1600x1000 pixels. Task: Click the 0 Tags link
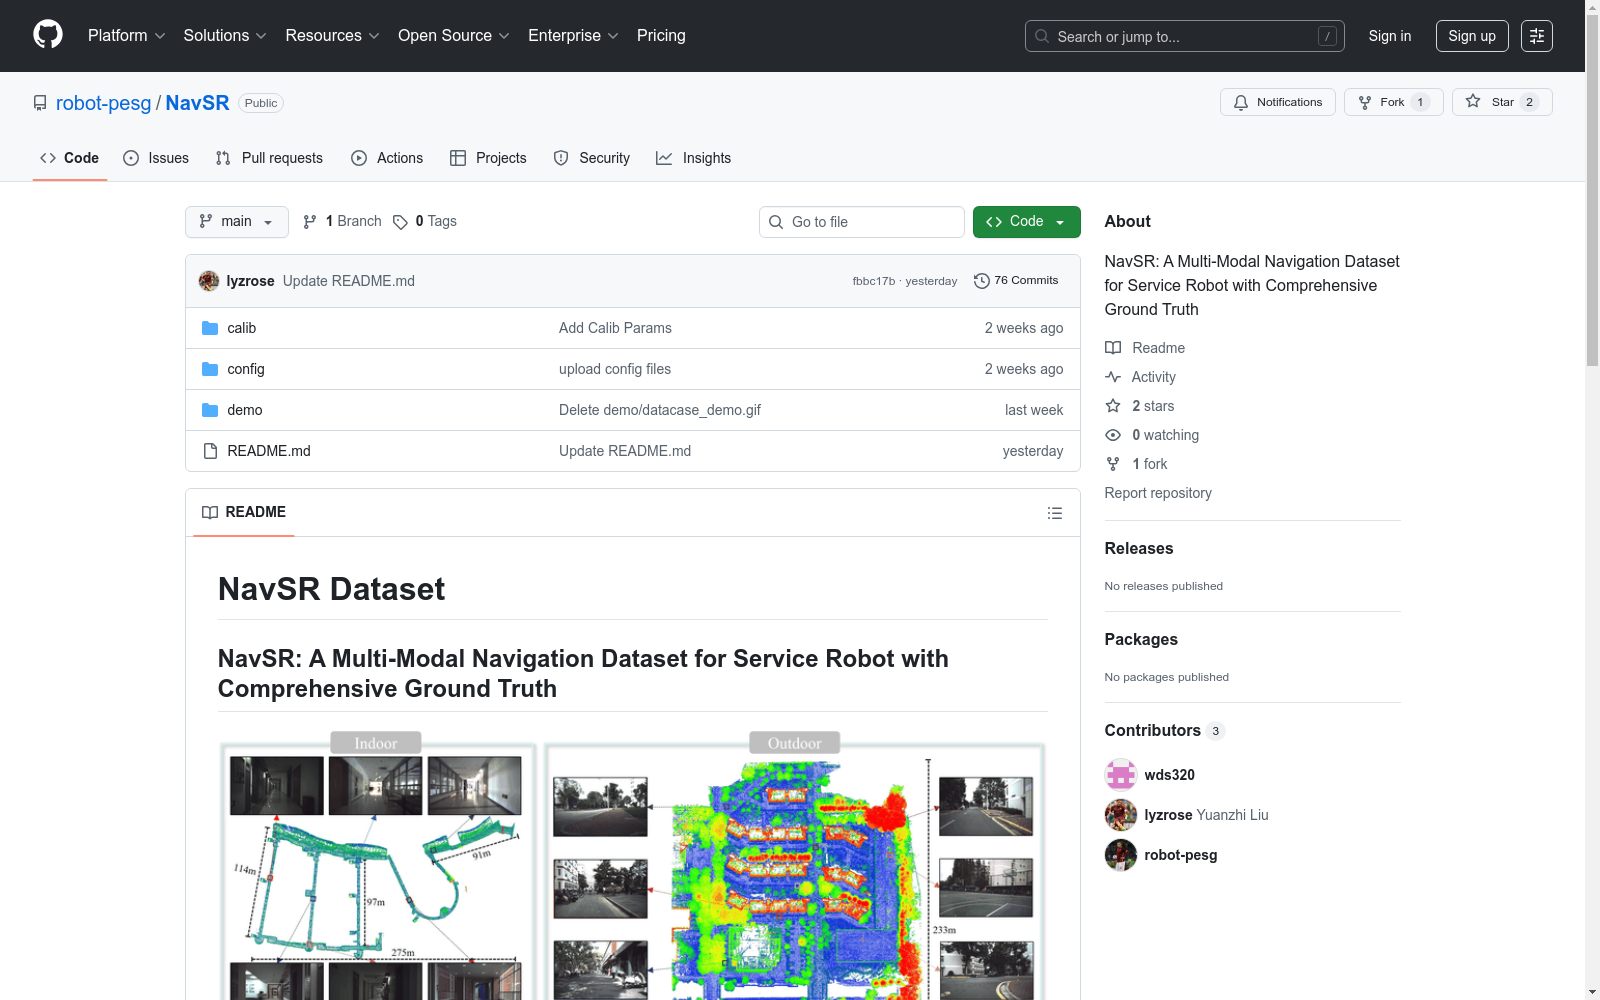click(425, 222)
